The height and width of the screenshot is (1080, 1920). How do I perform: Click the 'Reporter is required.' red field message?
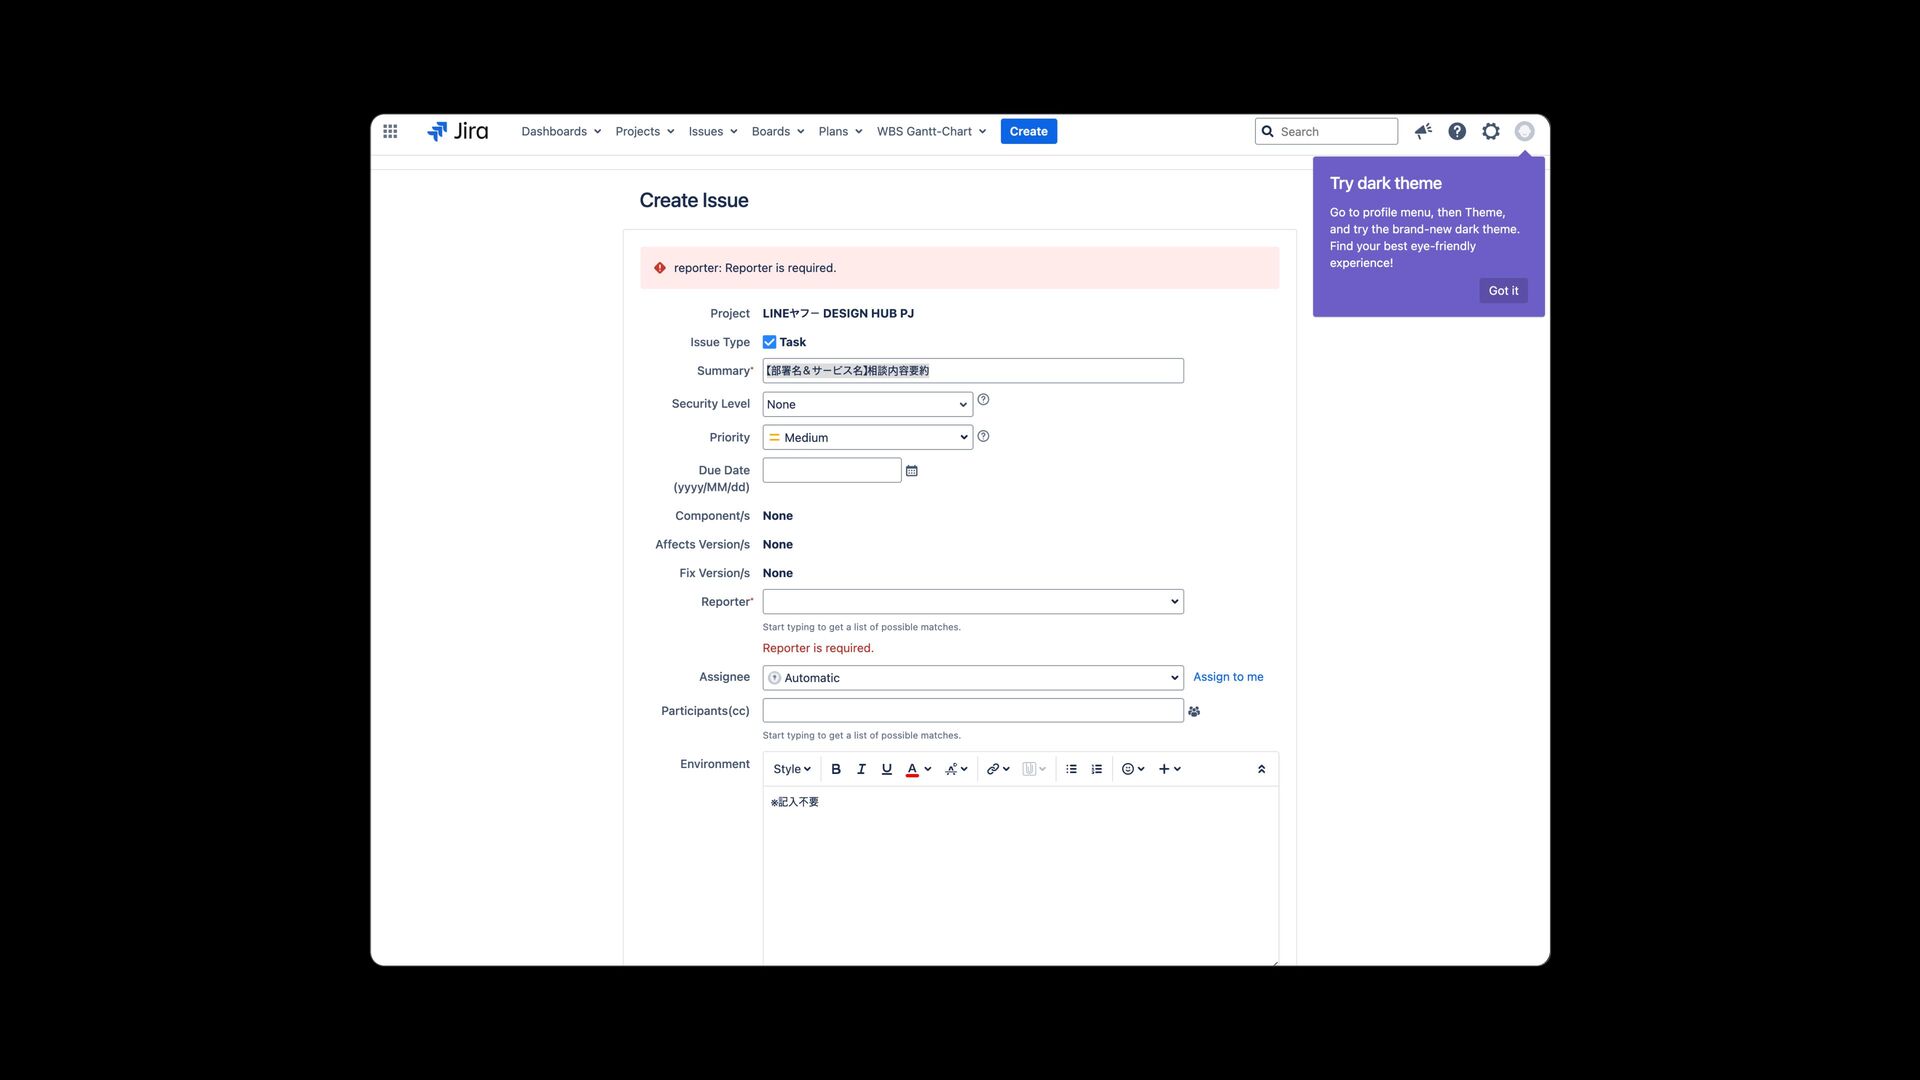[818, 648]
